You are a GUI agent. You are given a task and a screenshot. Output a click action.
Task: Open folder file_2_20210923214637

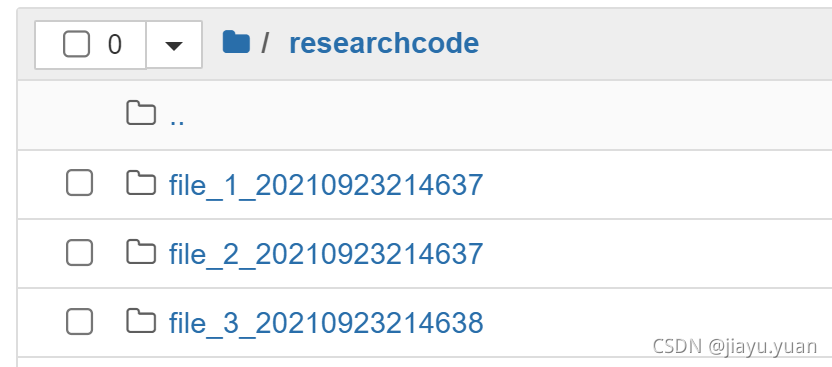[x=326, y=254]
